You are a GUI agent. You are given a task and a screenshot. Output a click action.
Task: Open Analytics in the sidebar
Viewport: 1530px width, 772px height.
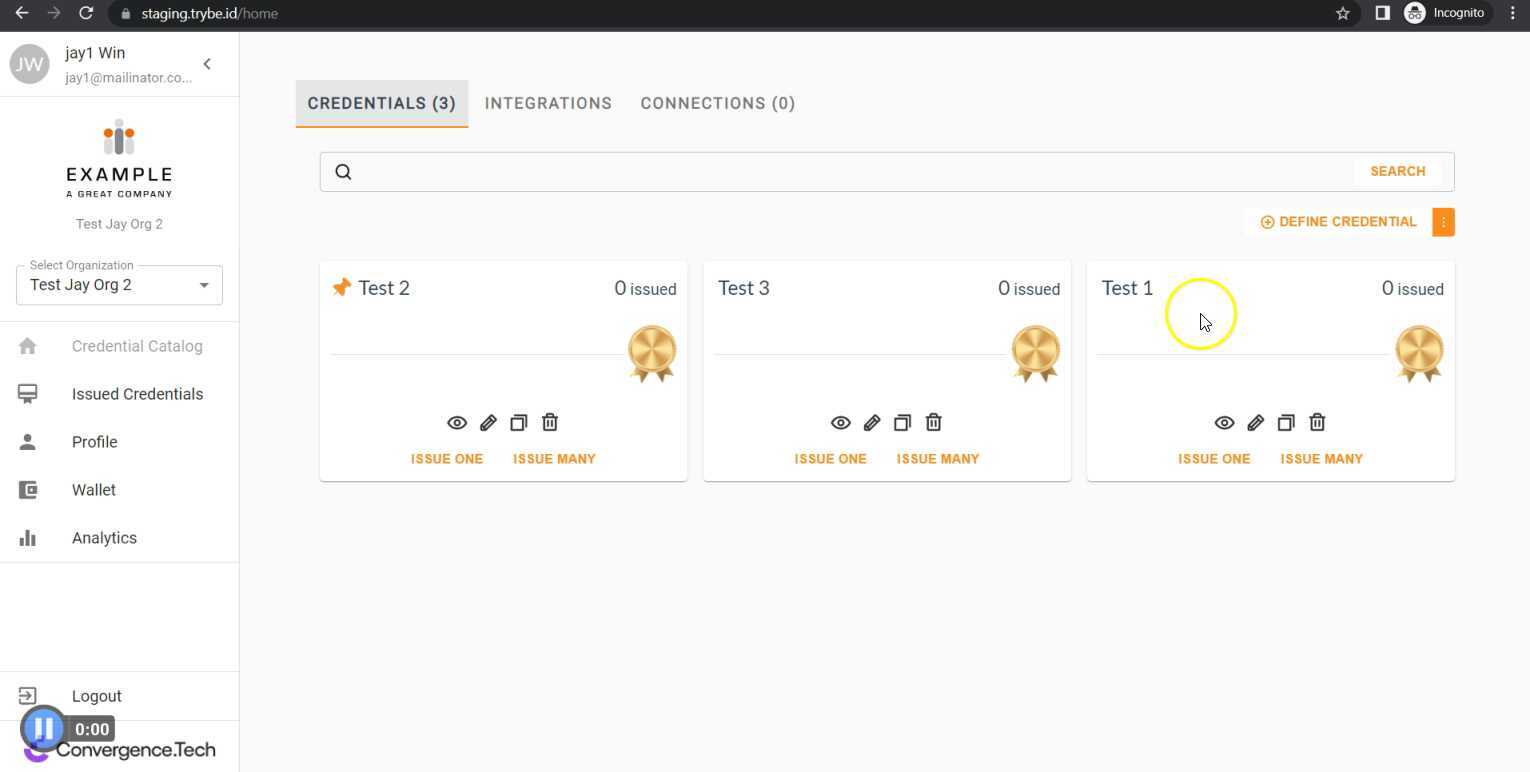[x=119, y=538]
